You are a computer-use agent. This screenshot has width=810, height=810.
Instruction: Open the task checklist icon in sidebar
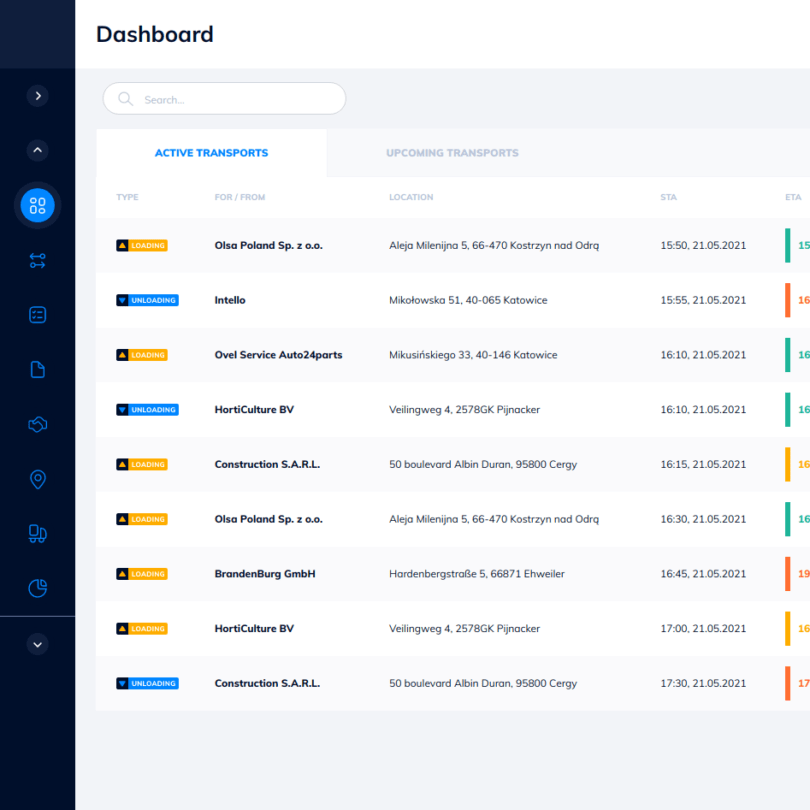pyautogui.click(x=37, y=315)
